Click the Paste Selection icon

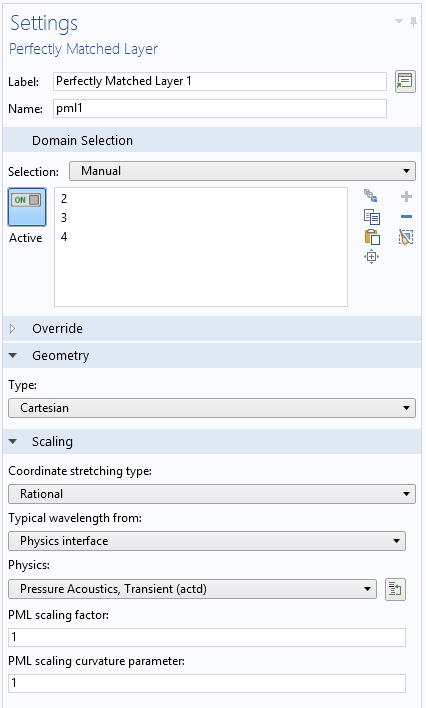(372, 237)
